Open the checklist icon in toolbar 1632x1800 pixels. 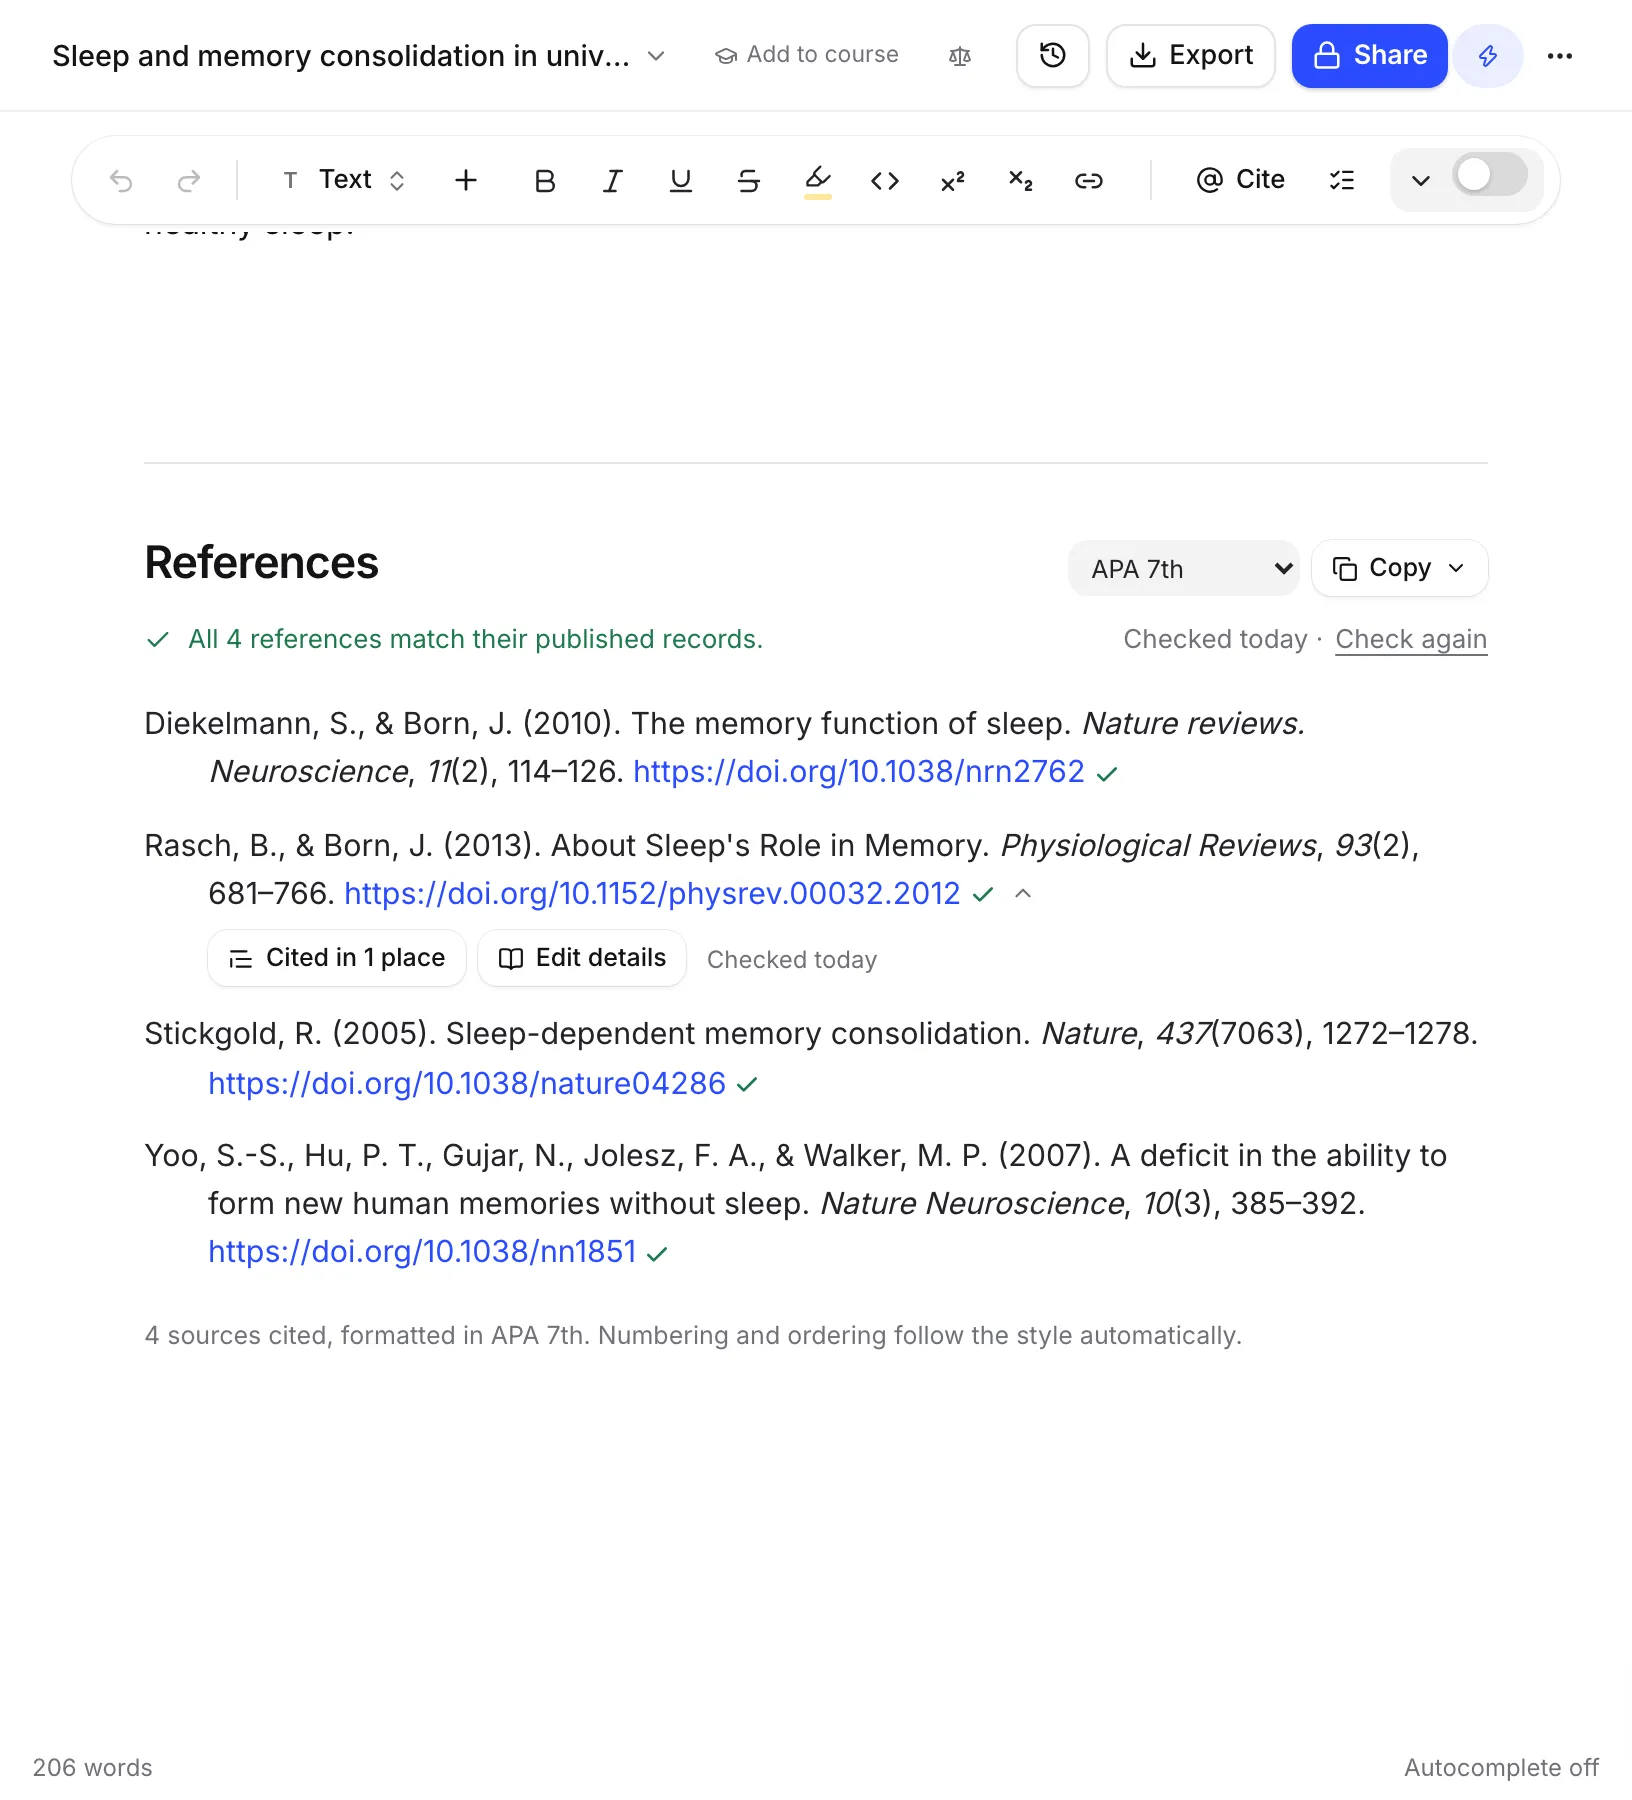[x=1342, y=181]
